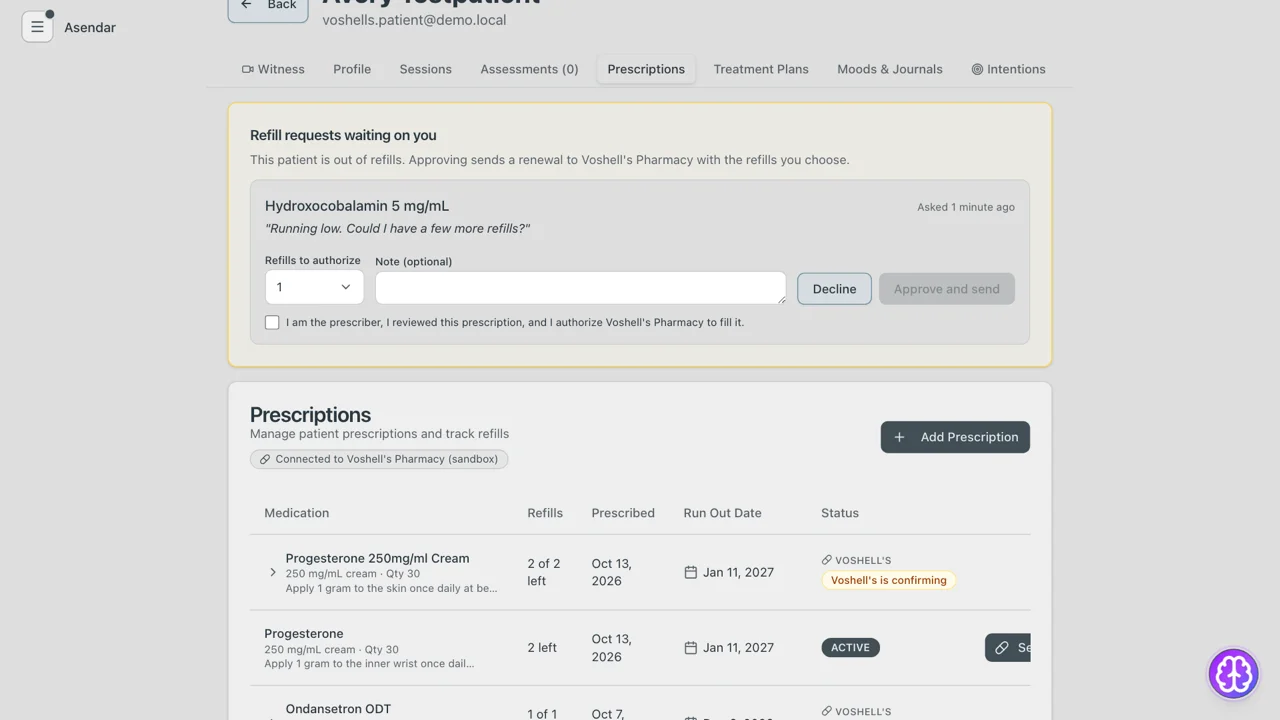Viewport: 1280px width, 720px height.
Task: Open the hamburger sidebar menu
Action: [37, 27]
